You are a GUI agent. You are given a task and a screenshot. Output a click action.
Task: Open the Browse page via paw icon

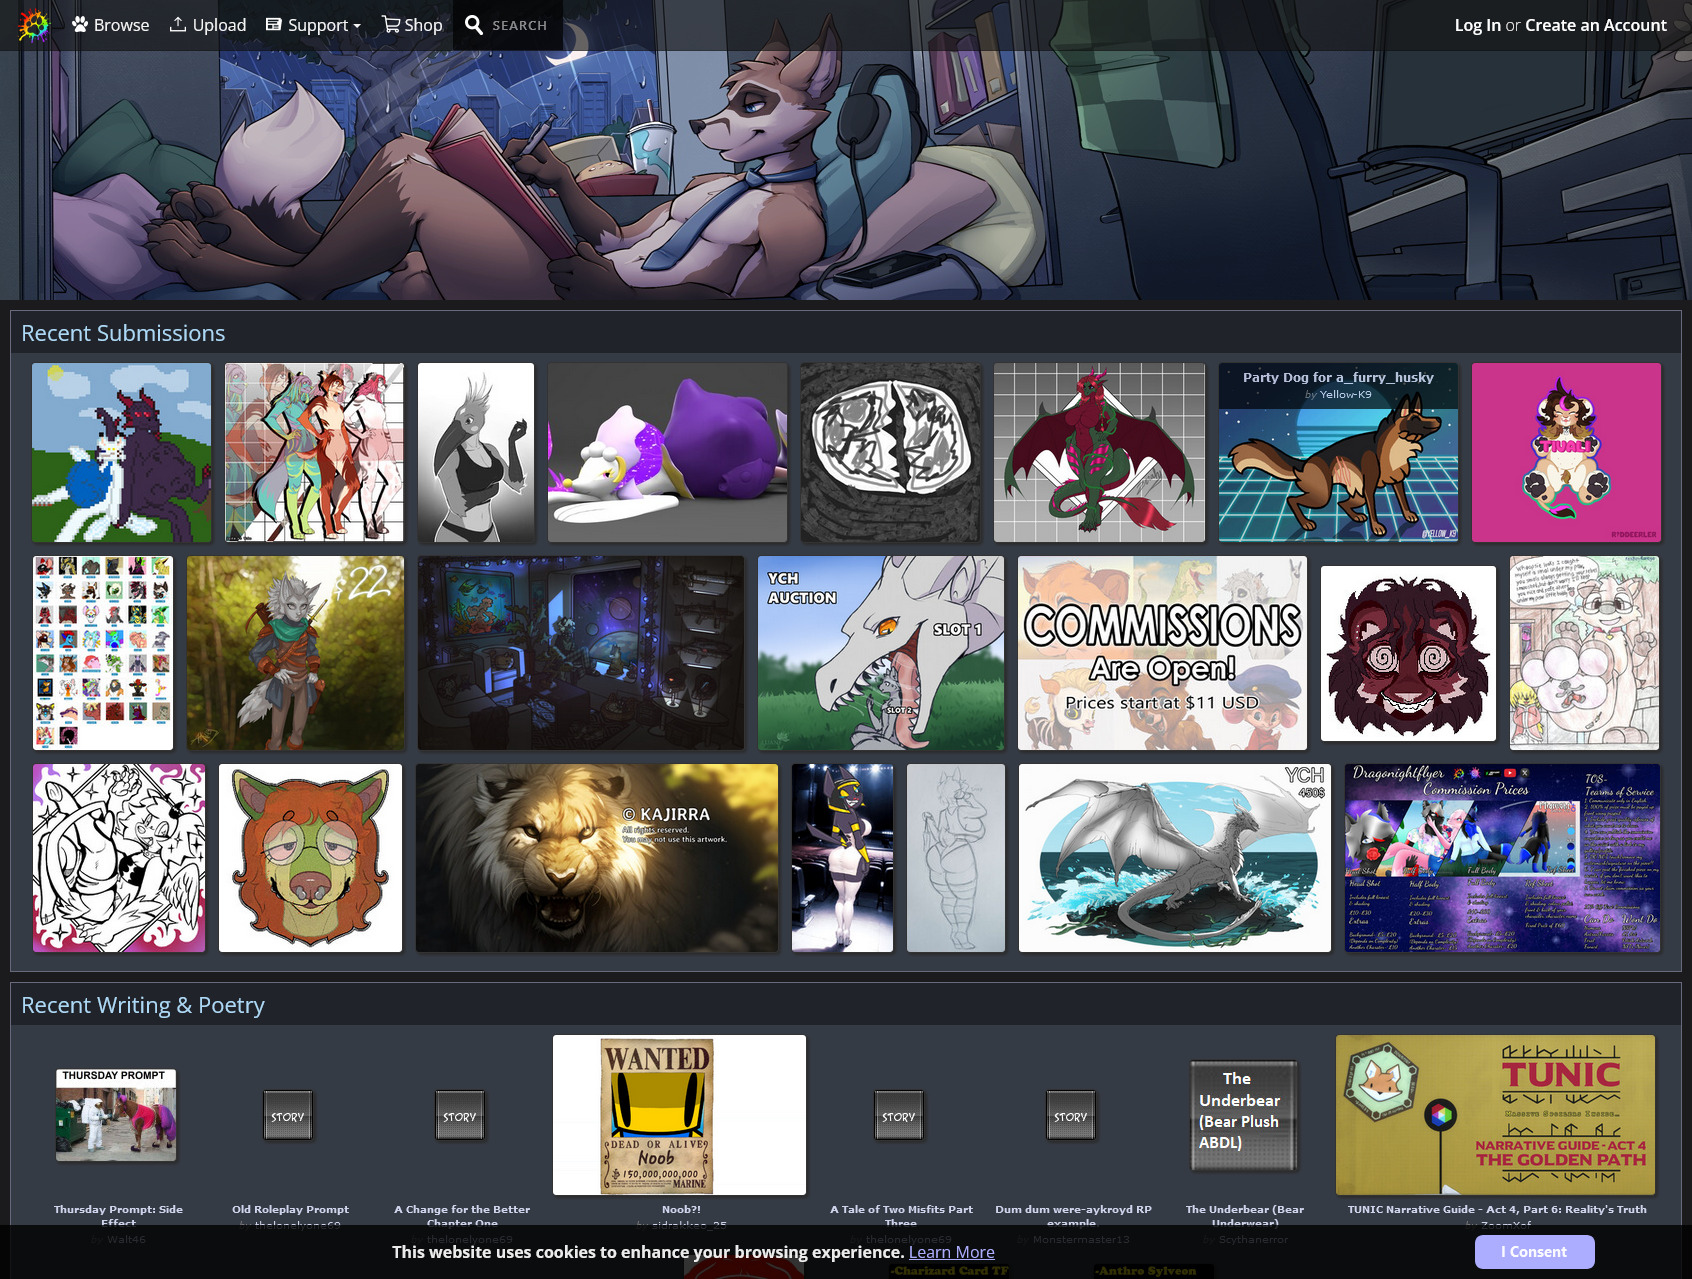coord(110,25)
